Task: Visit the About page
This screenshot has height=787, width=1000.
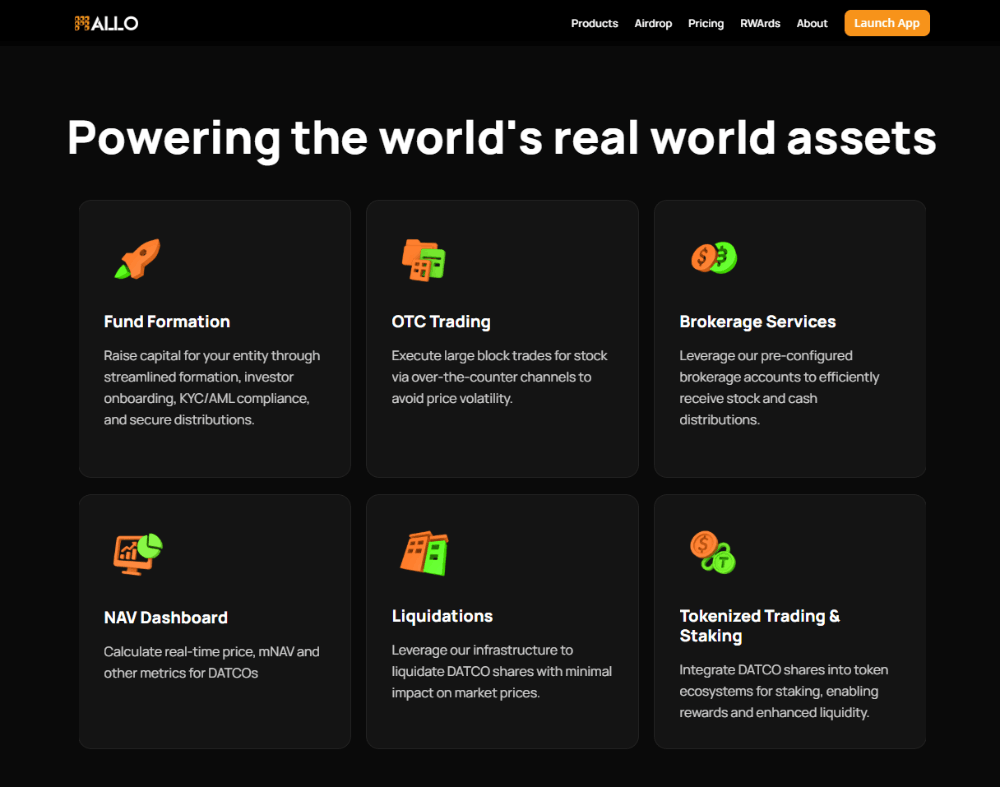Action: [x=811, y=23]
